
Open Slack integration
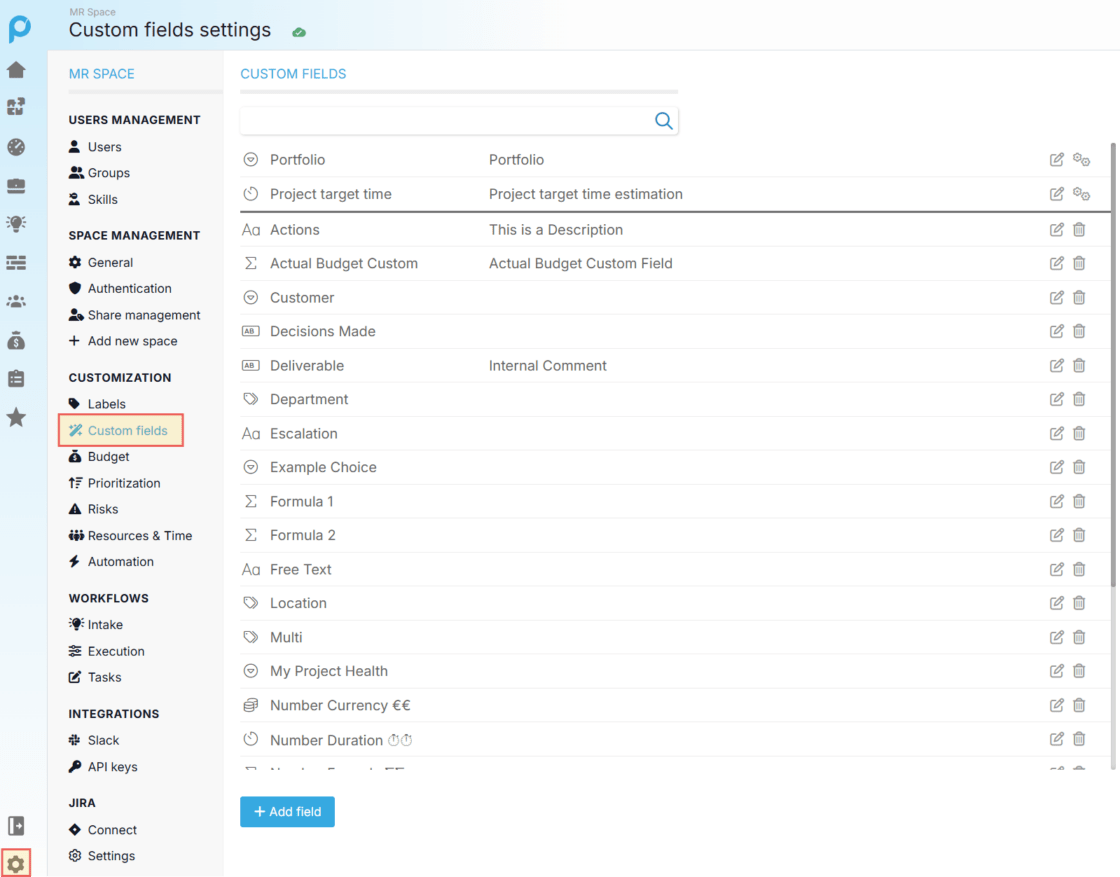coord(94,740)
